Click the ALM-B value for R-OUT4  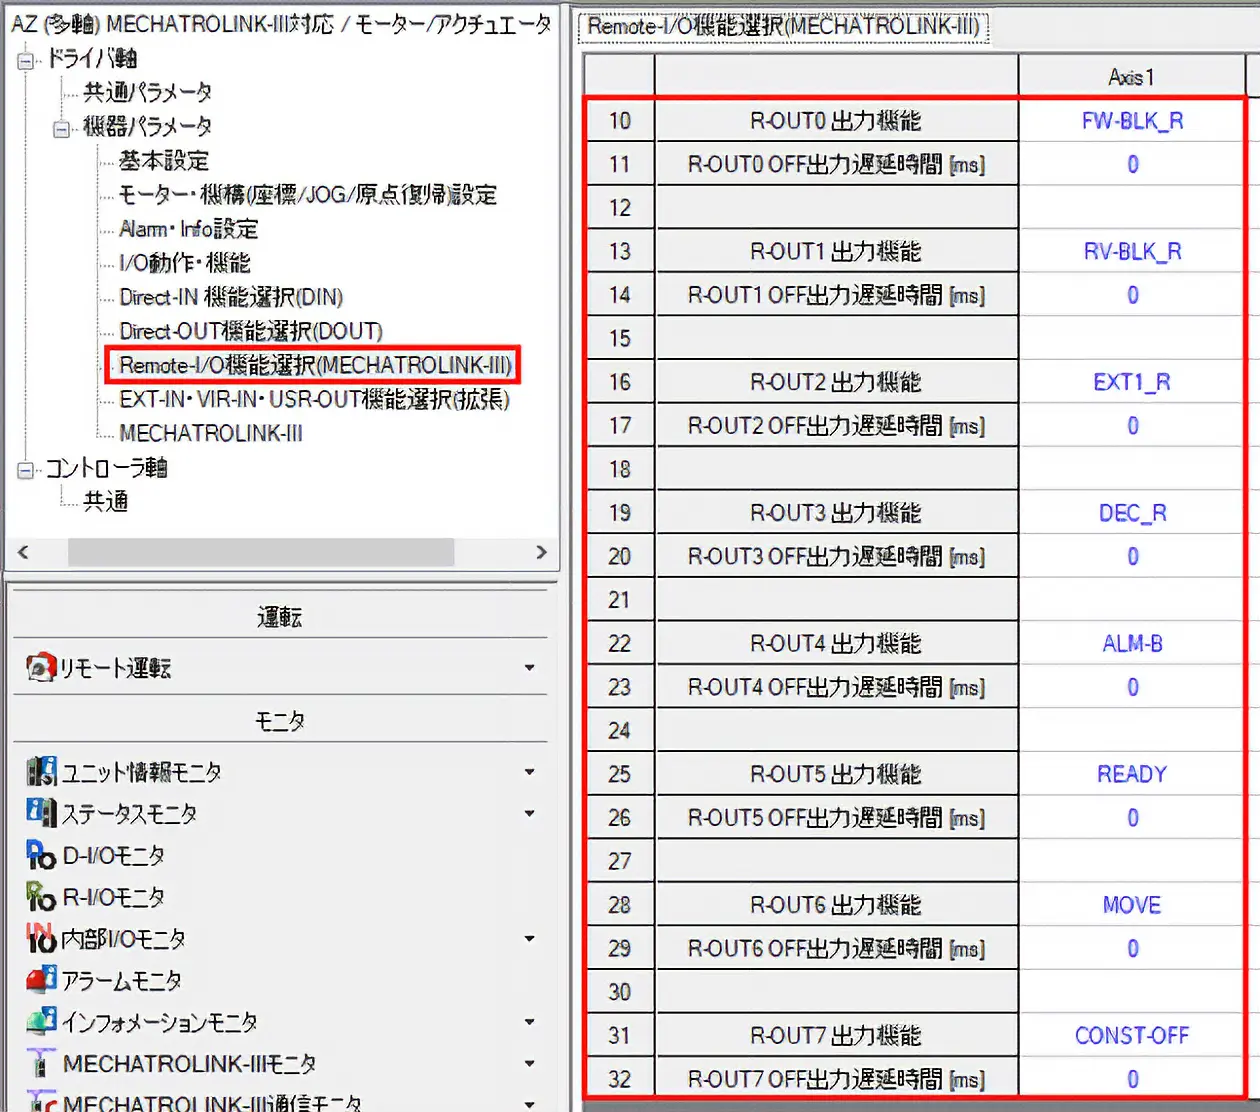1132,644
